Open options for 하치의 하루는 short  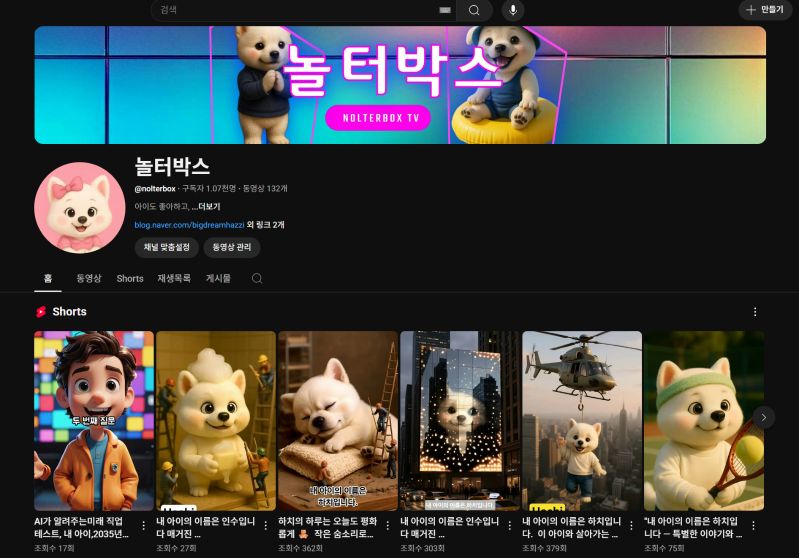coord(388,525)
